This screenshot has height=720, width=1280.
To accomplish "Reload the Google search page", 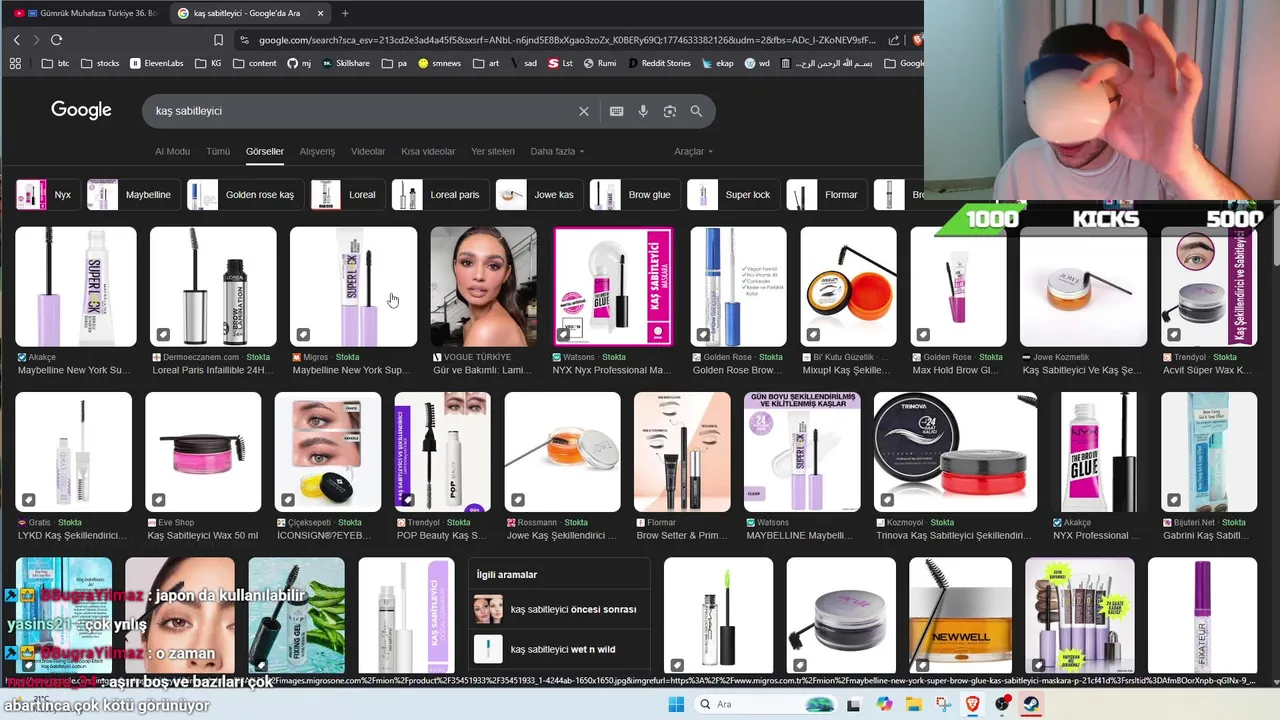I will (x=56, y=40).
